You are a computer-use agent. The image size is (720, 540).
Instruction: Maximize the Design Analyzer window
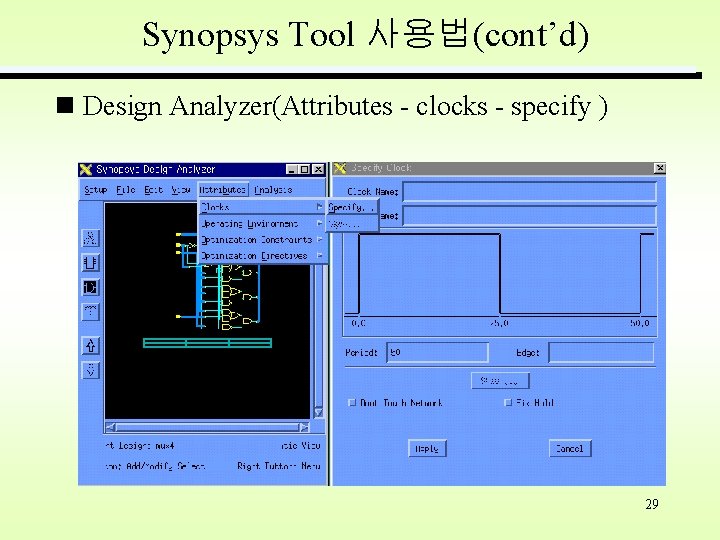[x=304, y=169]
